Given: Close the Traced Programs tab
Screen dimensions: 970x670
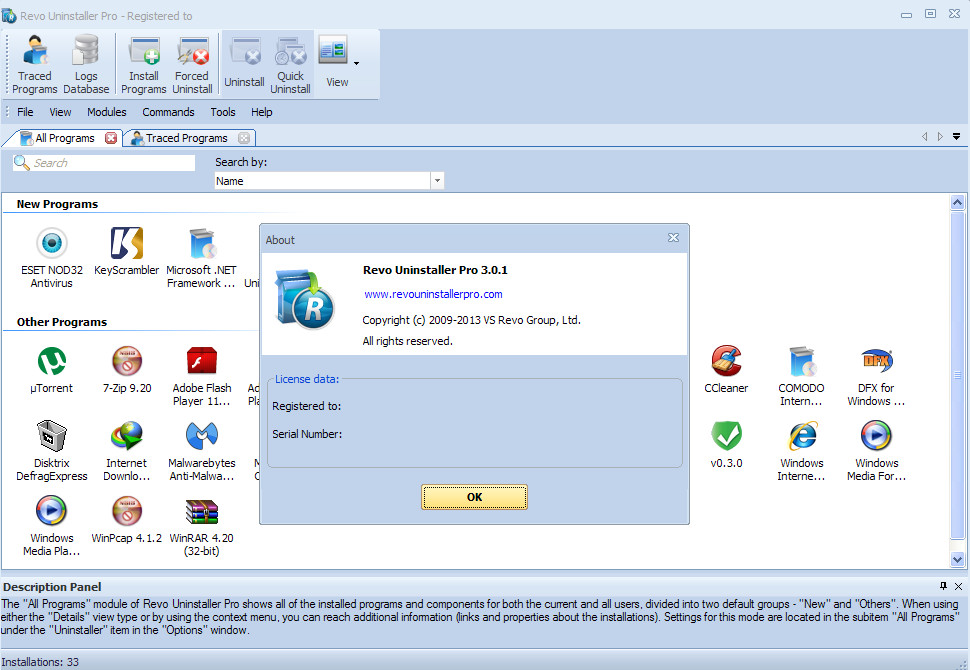Looking at the screenshot, I should [244, 138].
